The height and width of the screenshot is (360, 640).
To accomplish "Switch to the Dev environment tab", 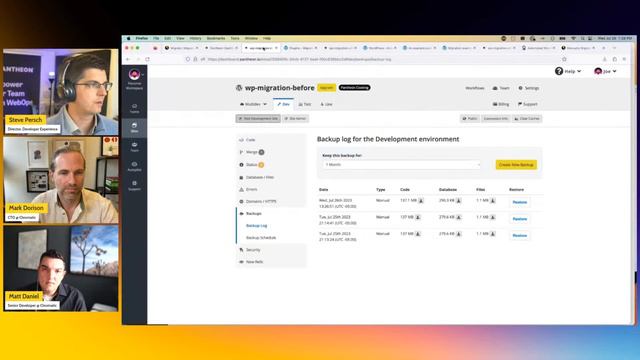I will click(283, 104).
